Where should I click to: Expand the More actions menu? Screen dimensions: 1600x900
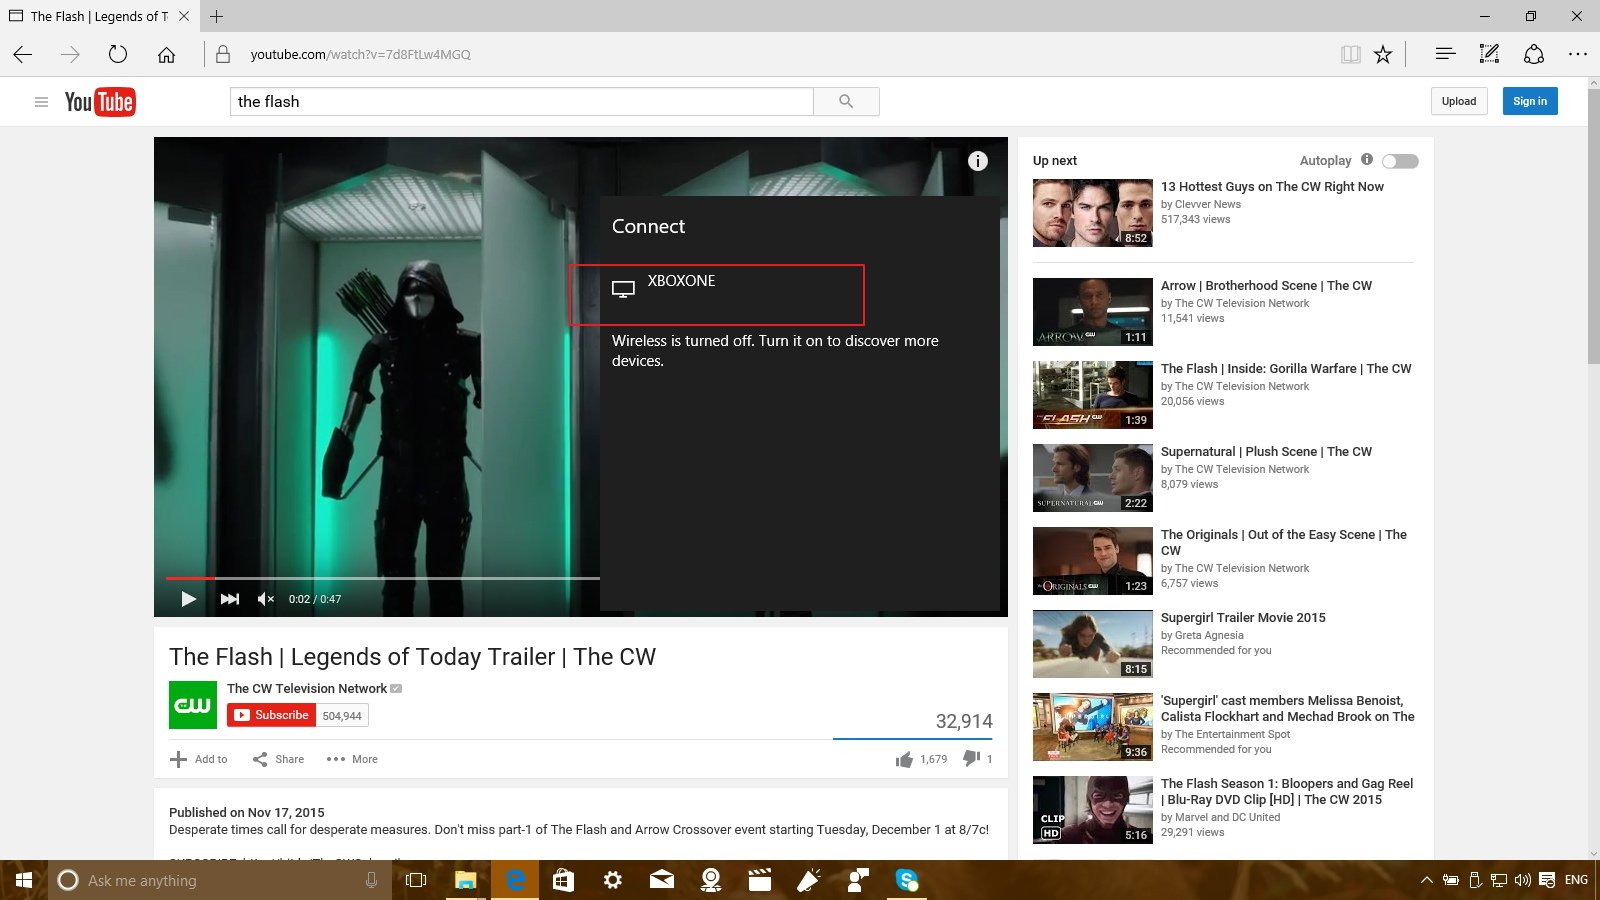(352, 759)
